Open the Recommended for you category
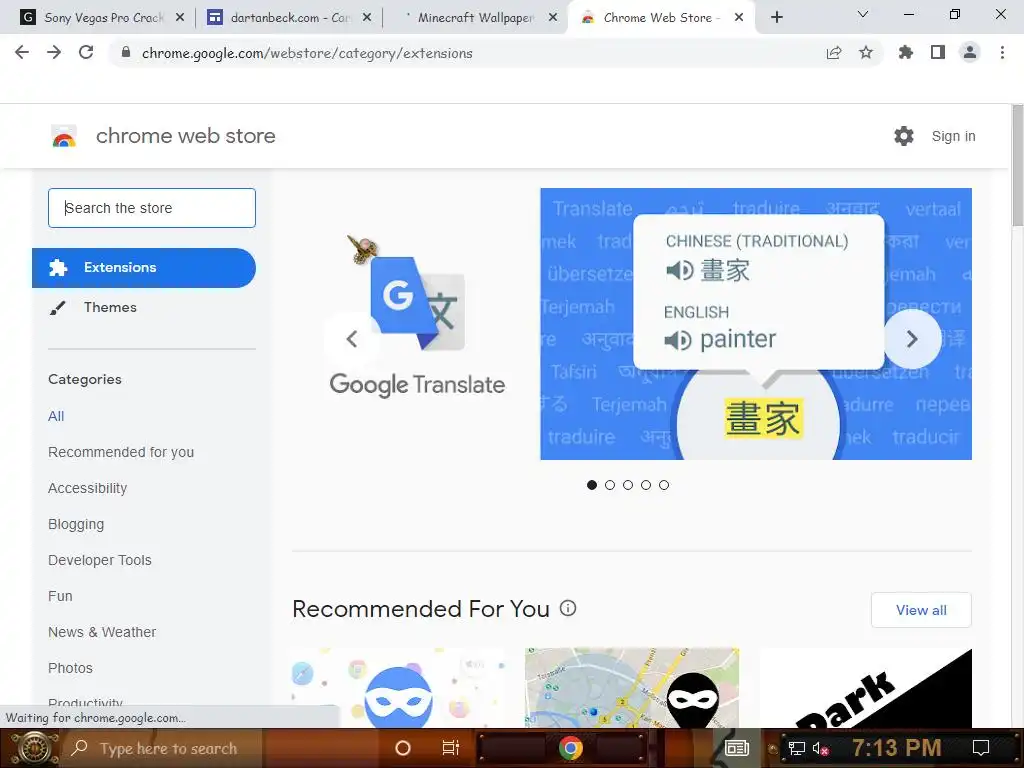The width and height of the screenshot is (1024, 768). point(121,452)
